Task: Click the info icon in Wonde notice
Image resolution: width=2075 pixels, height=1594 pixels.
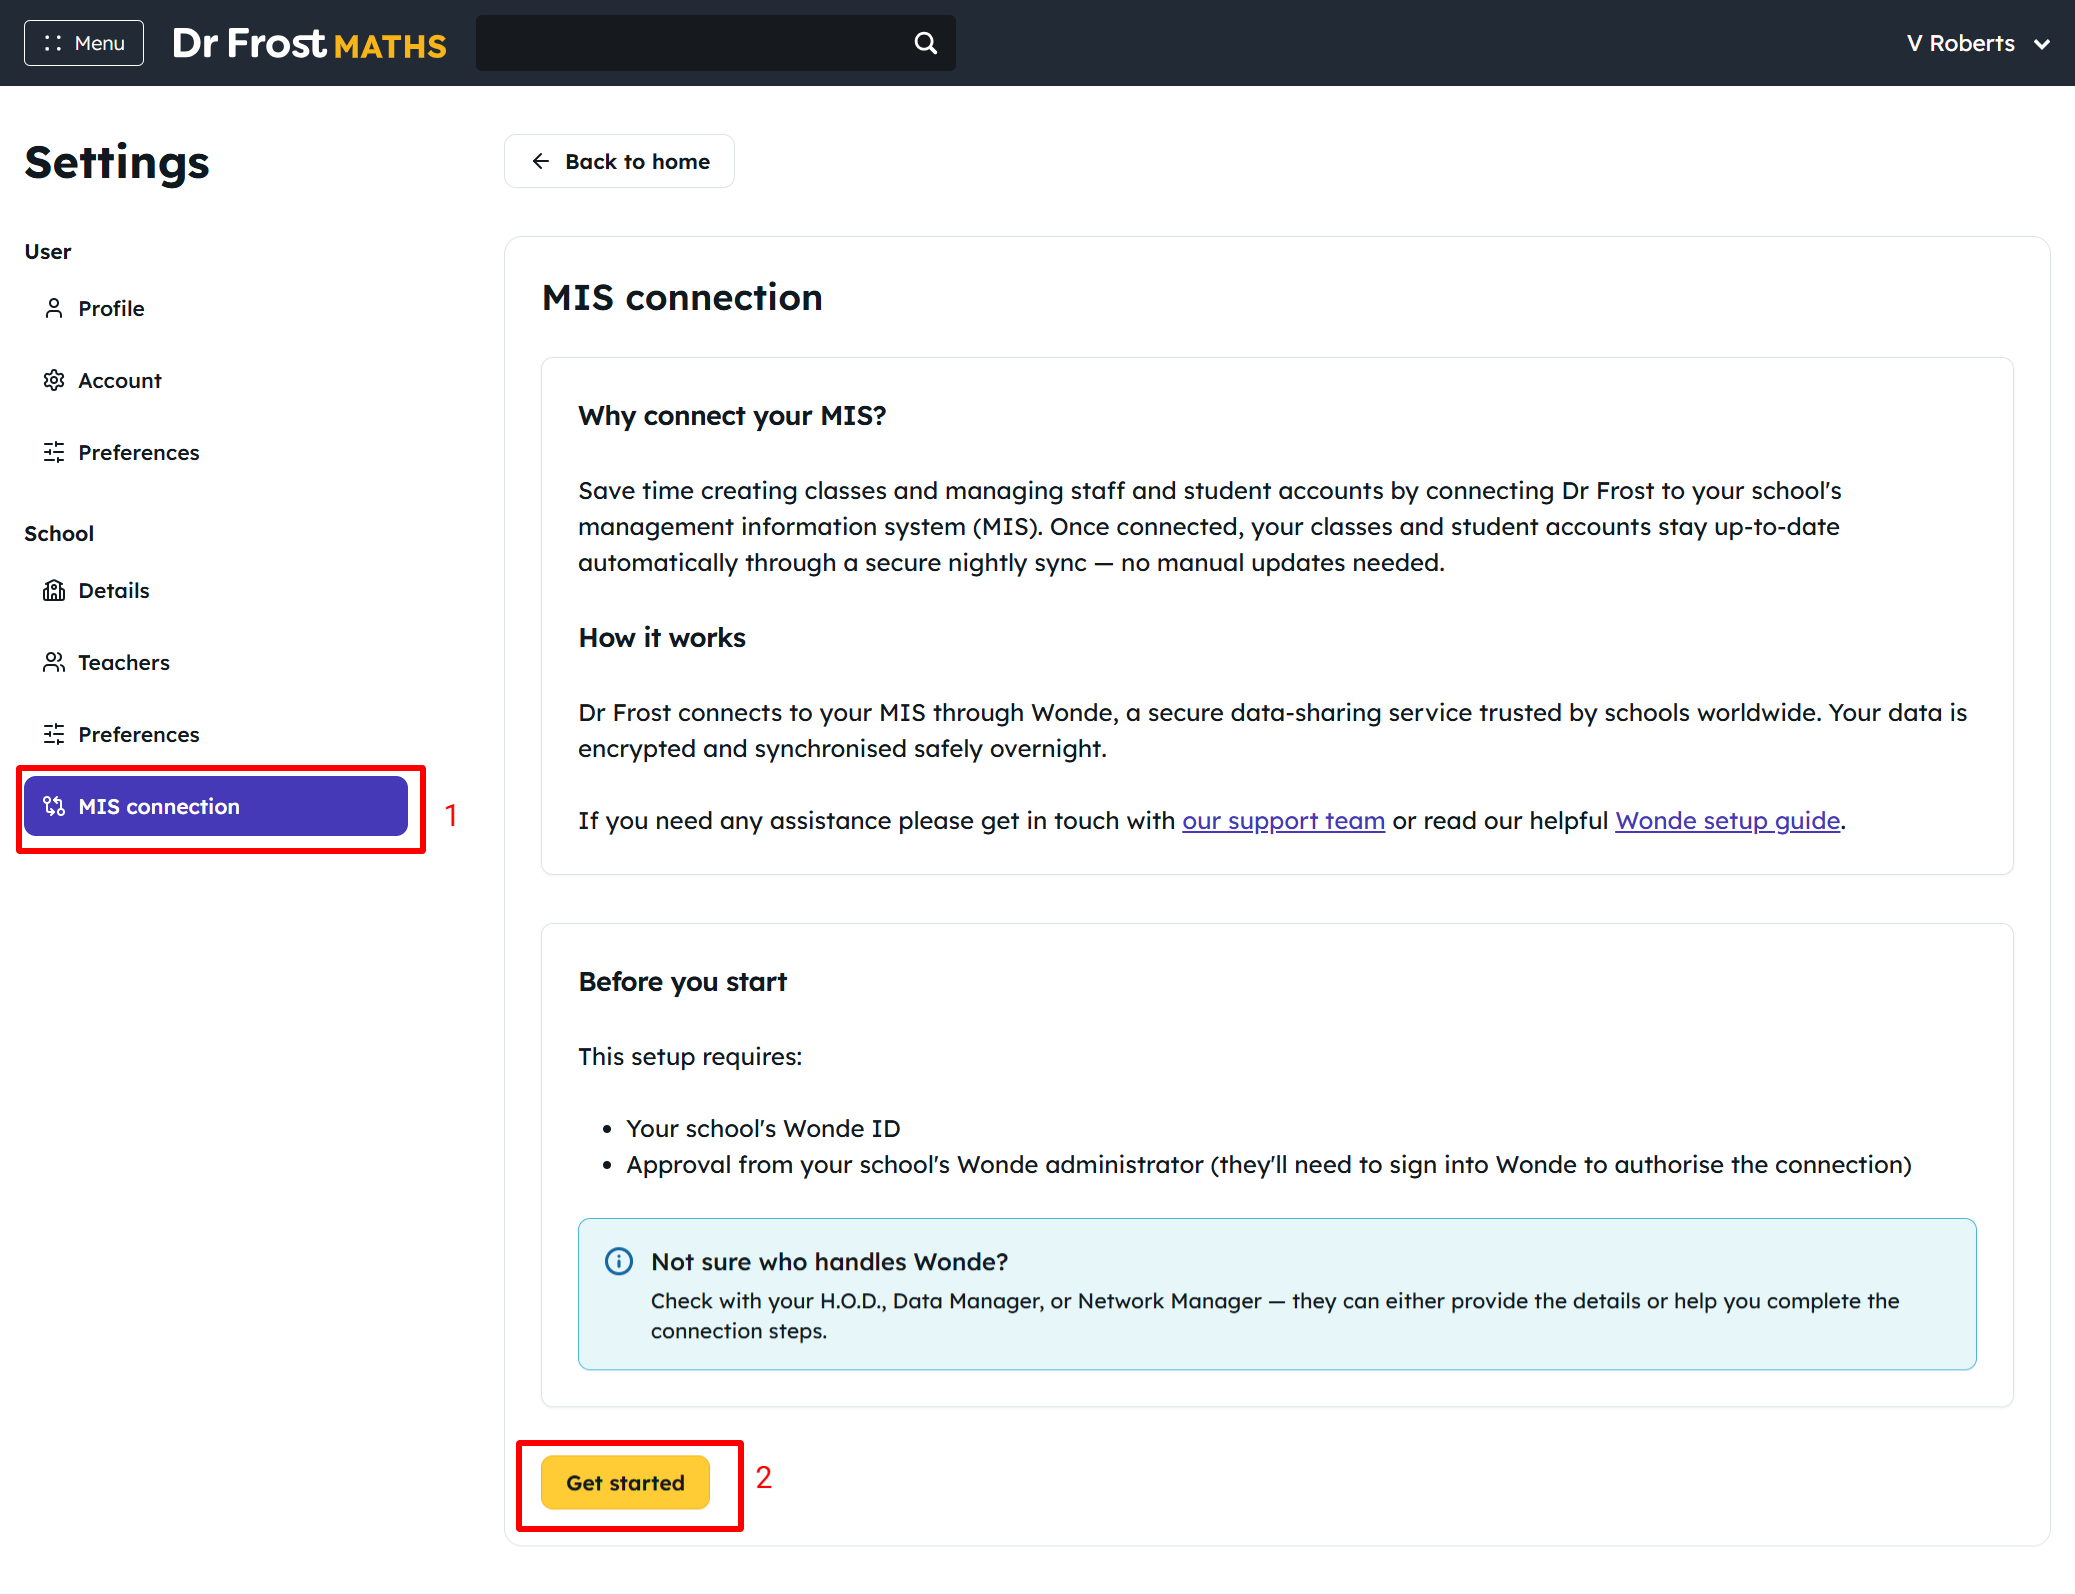Action: [619, 1261]
